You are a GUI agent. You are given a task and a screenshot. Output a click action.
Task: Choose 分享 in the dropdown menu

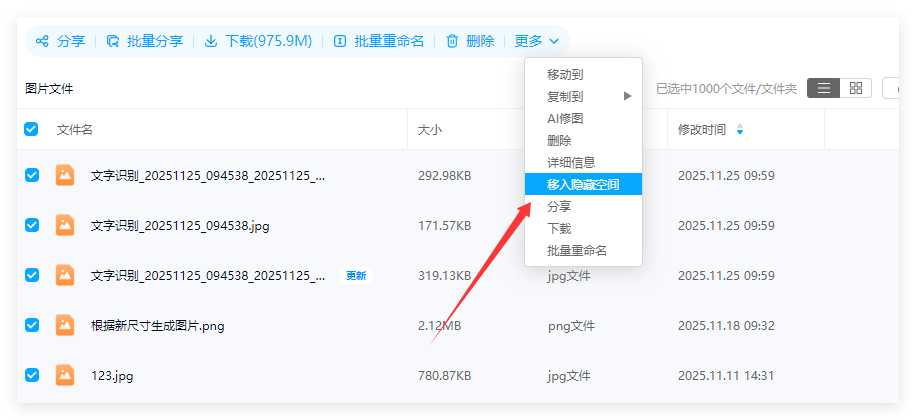click(x=559, y=206)
